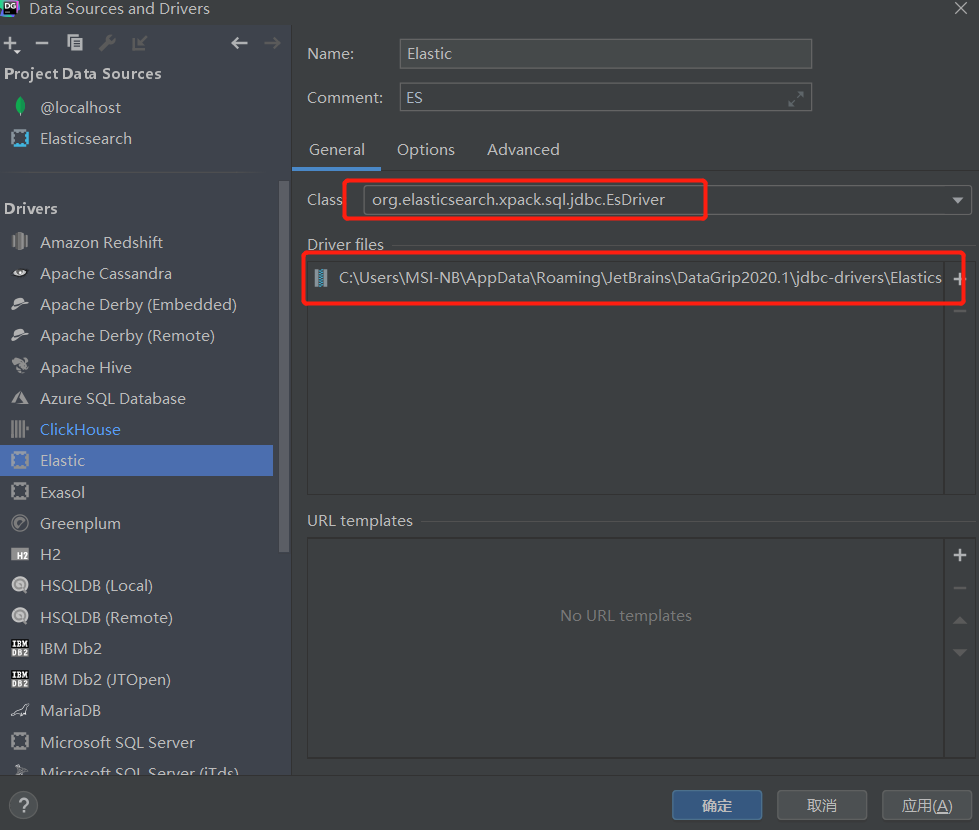Click inside the Name input field
979x830 pixels.
[605, 53]
